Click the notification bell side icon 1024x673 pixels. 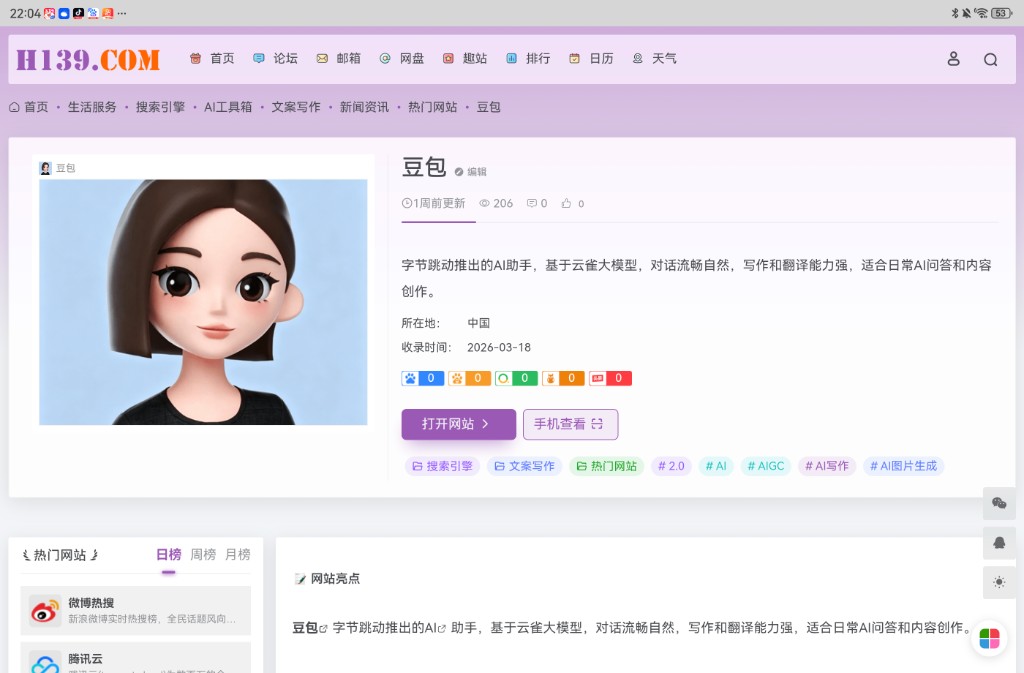coord(999,543)
